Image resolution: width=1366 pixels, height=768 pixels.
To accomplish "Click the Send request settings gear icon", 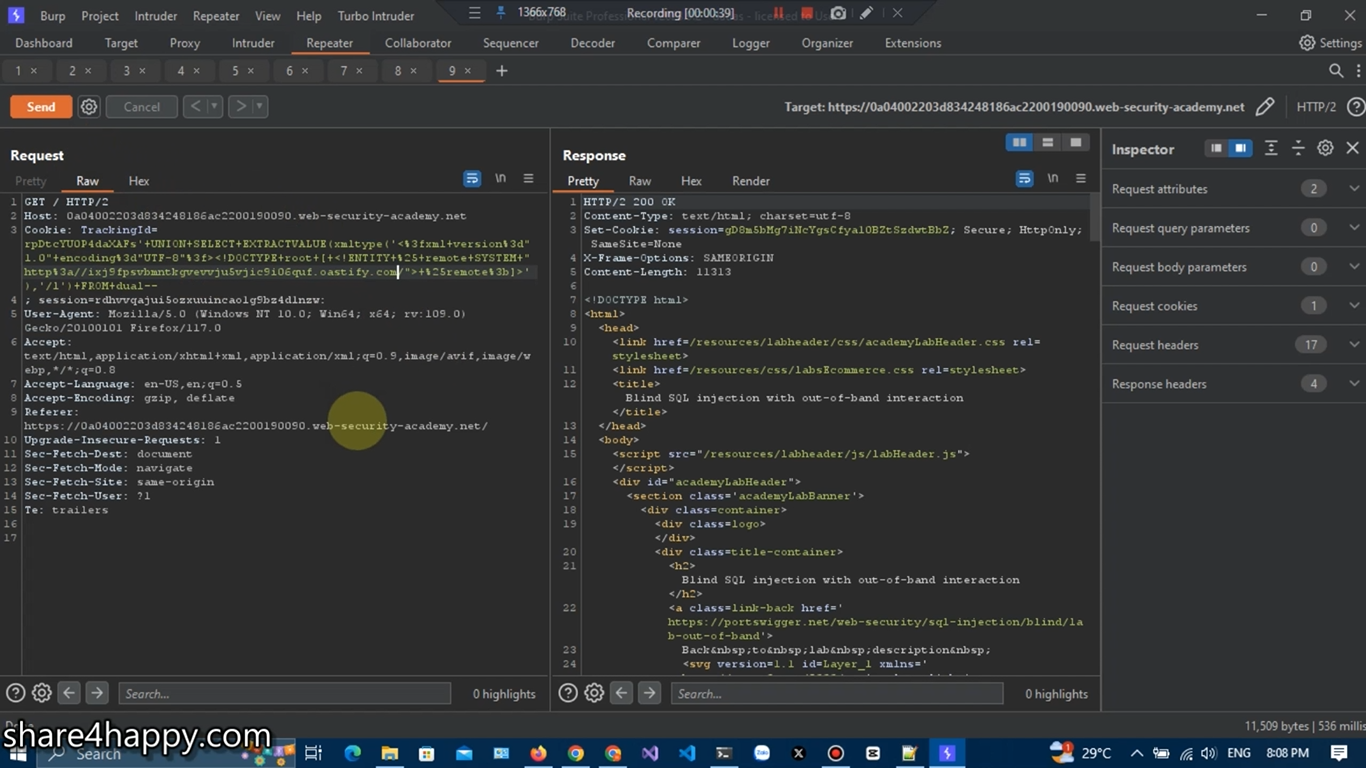I will point(89,107).
